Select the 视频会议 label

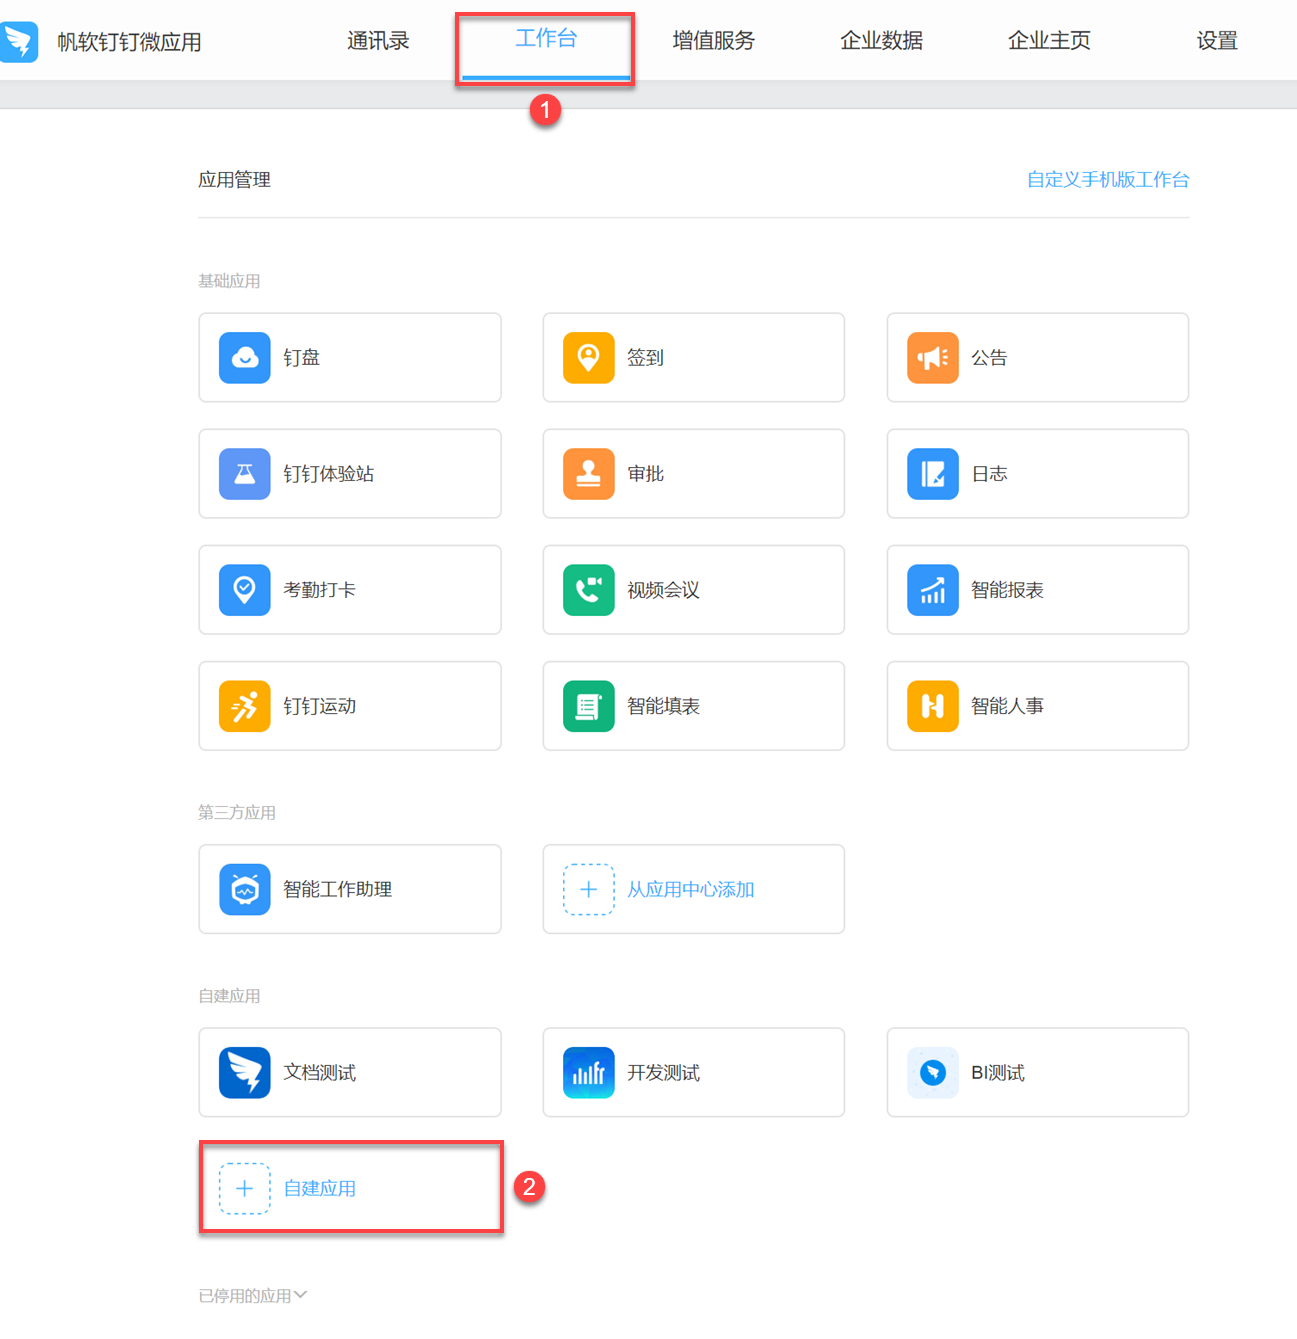[664, 590]
